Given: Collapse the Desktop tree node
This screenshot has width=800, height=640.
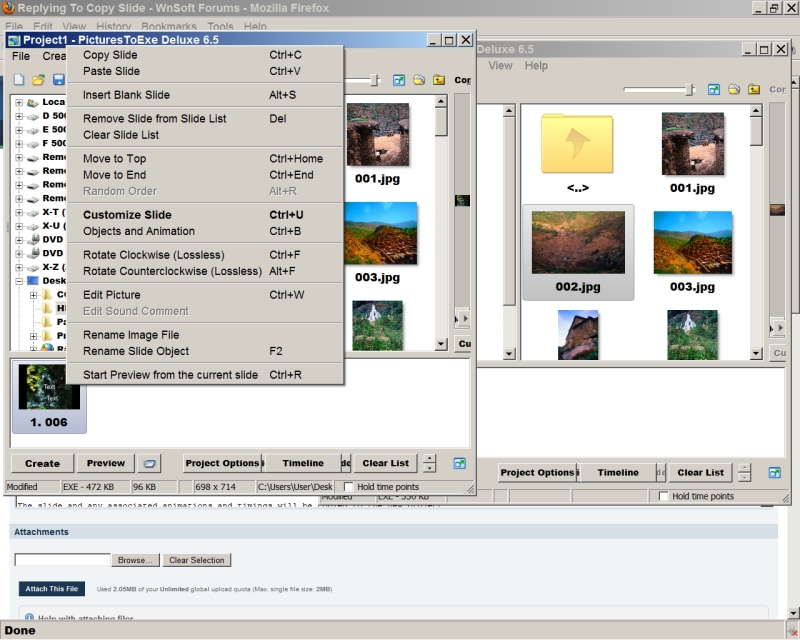Looking at the screenshot, I should click(x=19, y=281).
